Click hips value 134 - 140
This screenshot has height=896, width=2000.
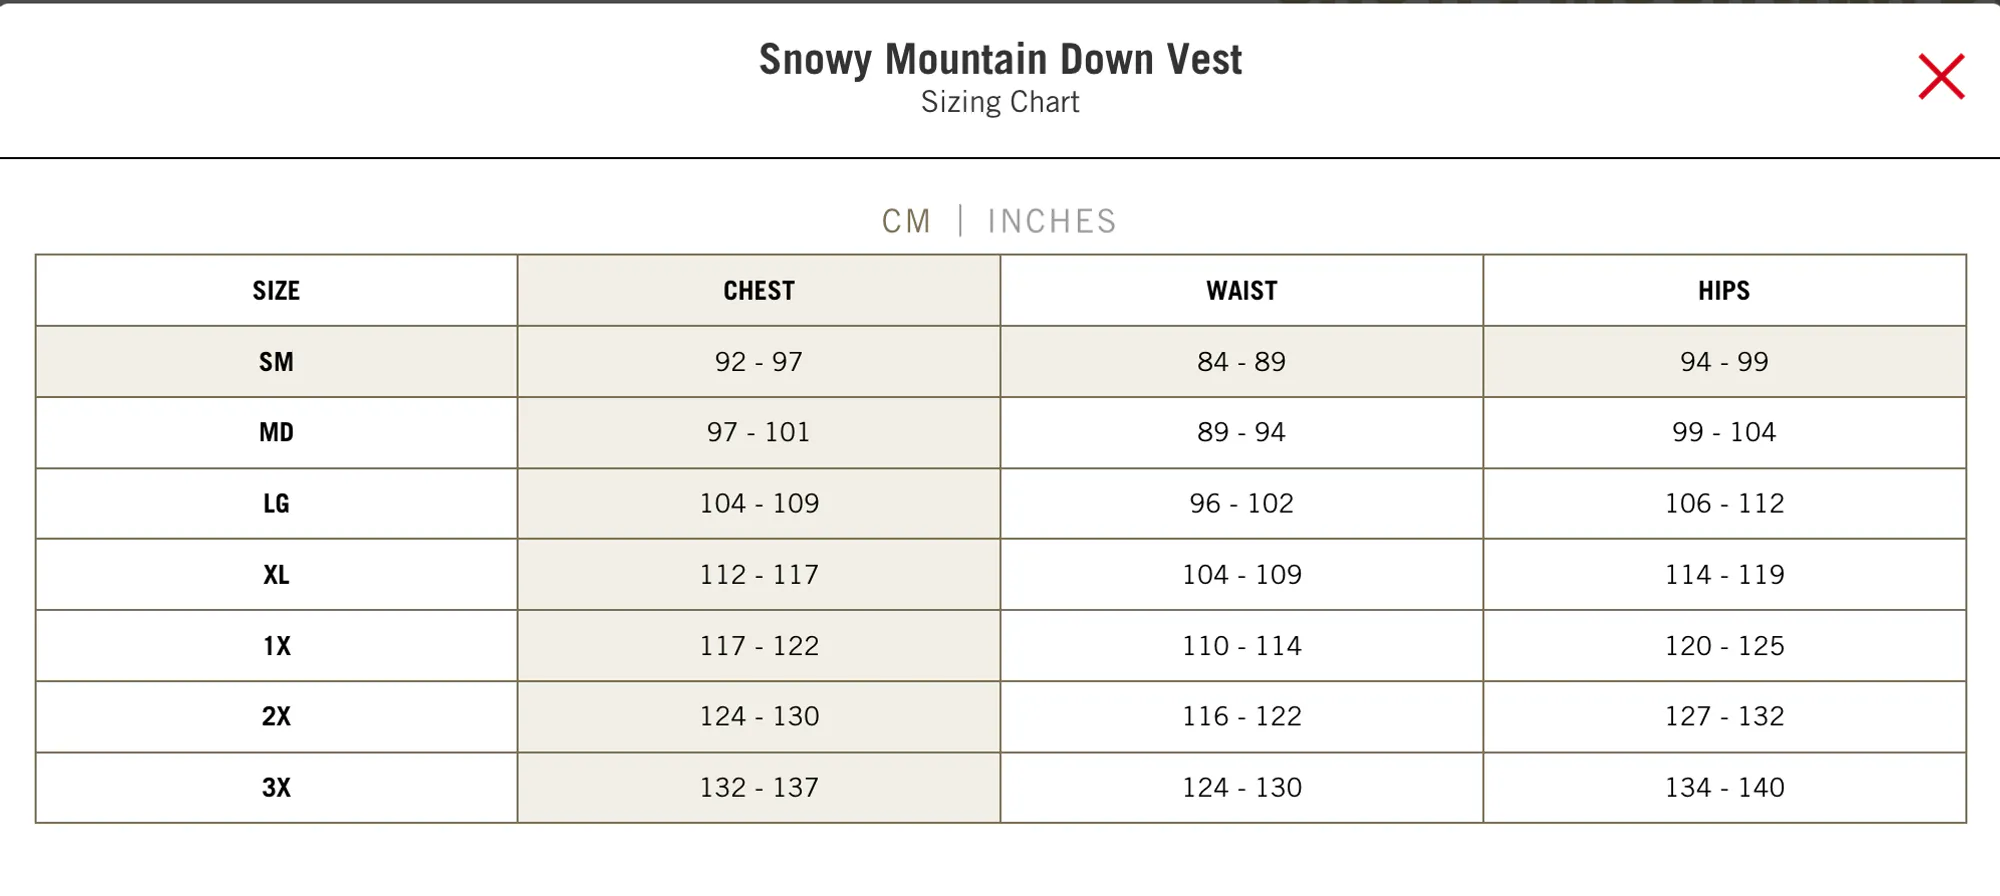coord(1724,788)
